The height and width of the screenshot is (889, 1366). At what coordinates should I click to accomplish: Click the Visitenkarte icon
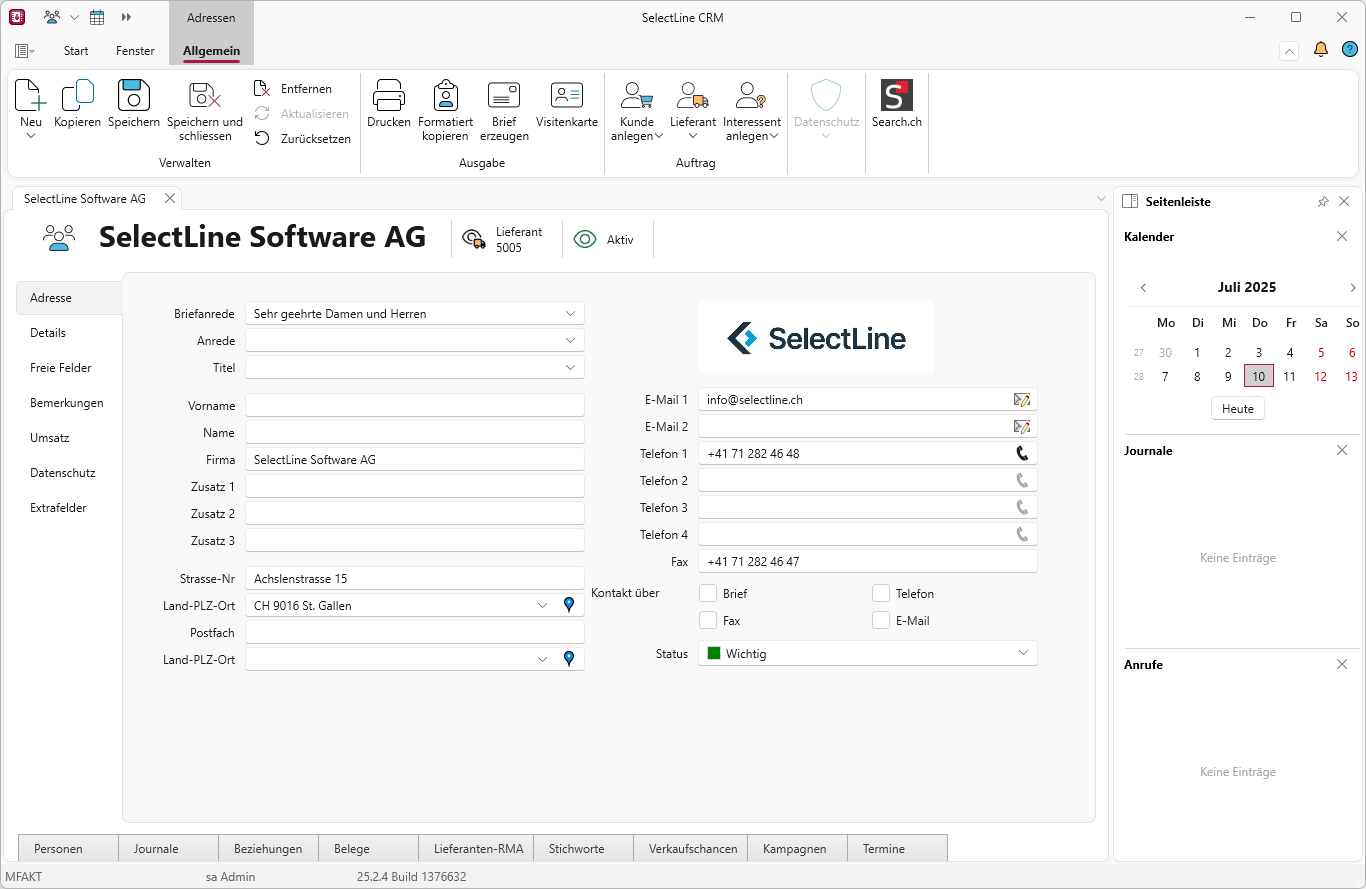point(567,95)
